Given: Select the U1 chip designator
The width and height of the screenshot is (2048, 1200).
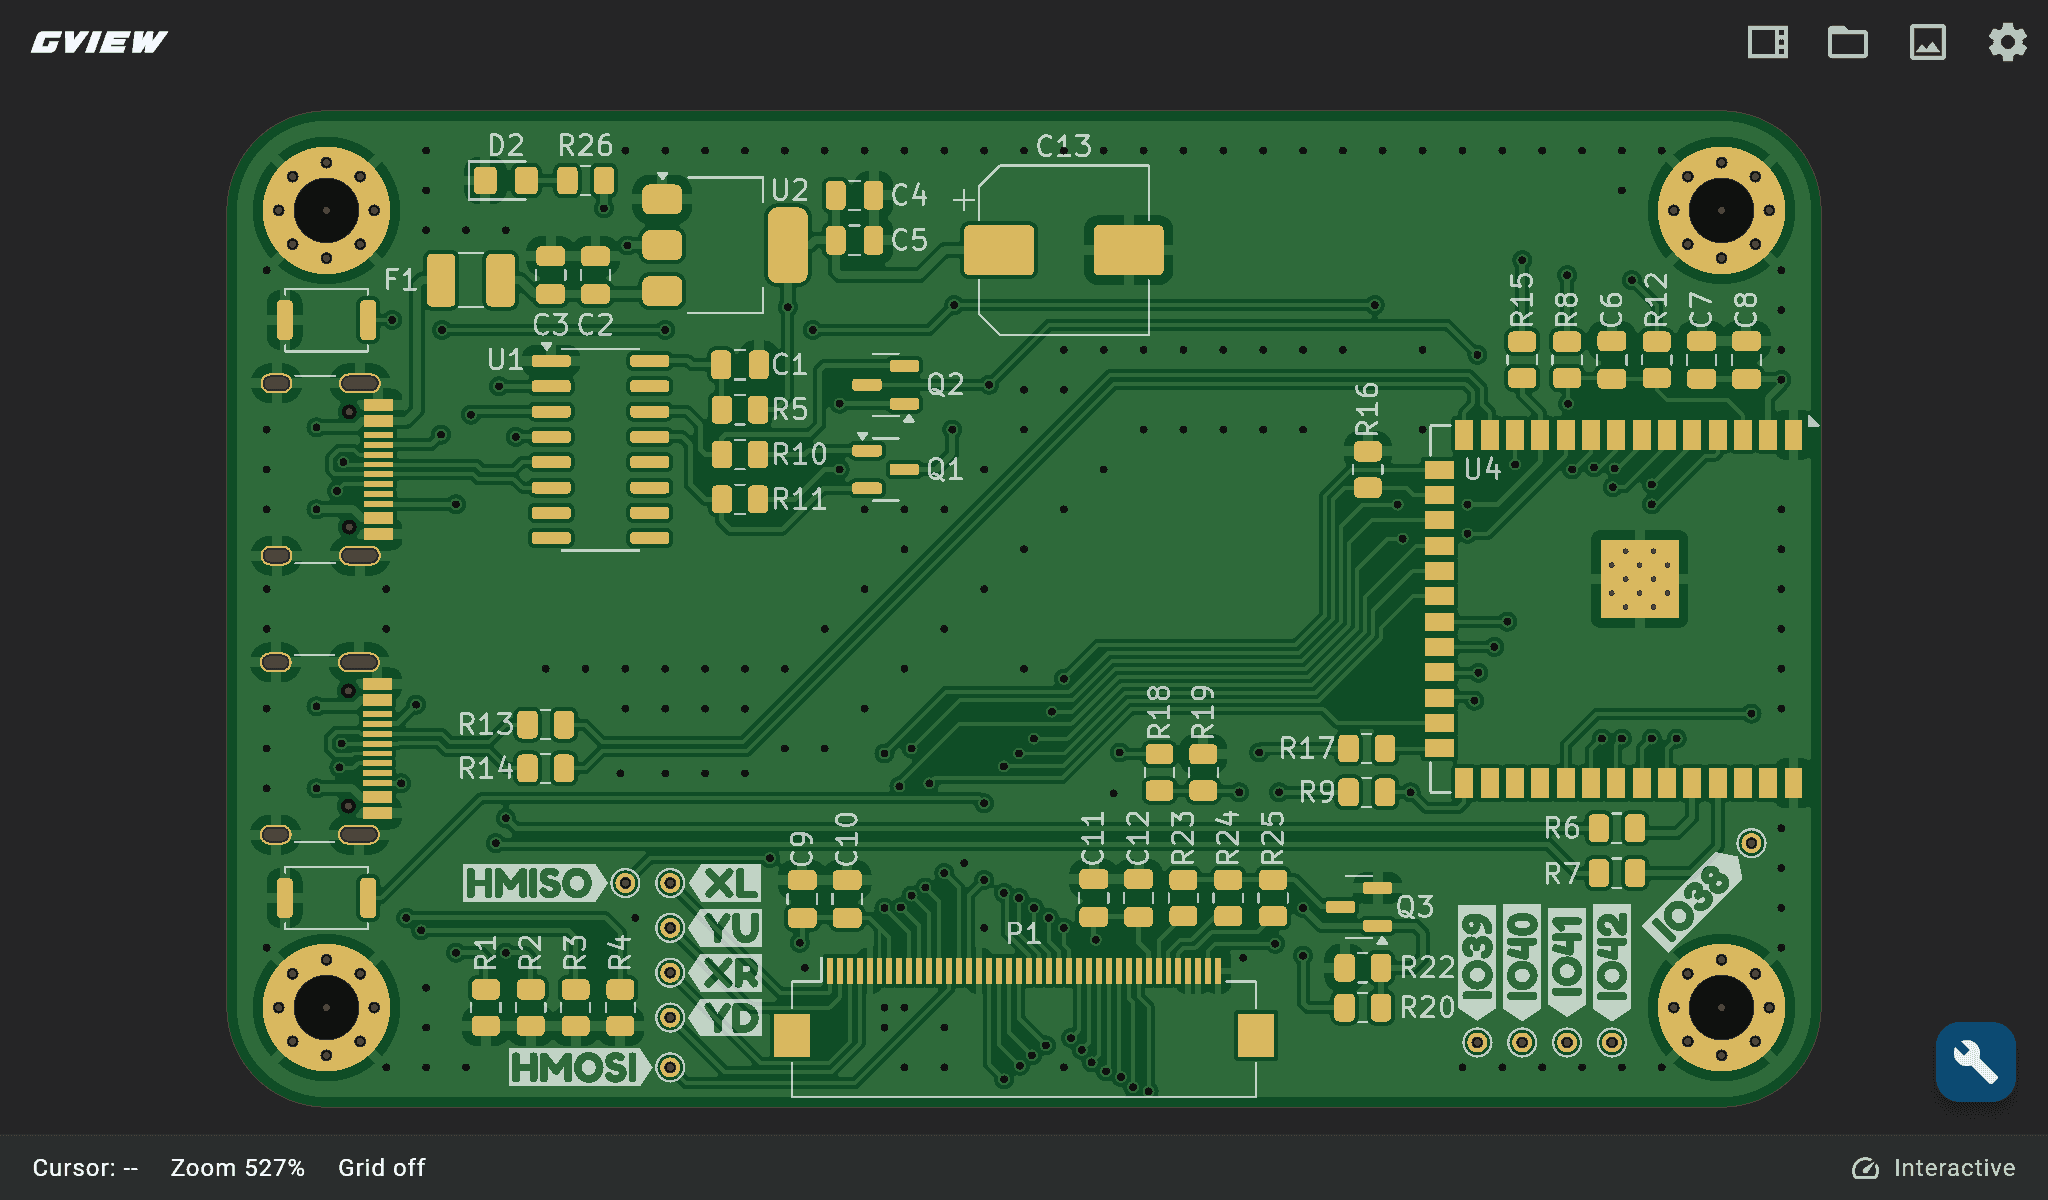Looking at the screenshot, I should click(505, 359).
